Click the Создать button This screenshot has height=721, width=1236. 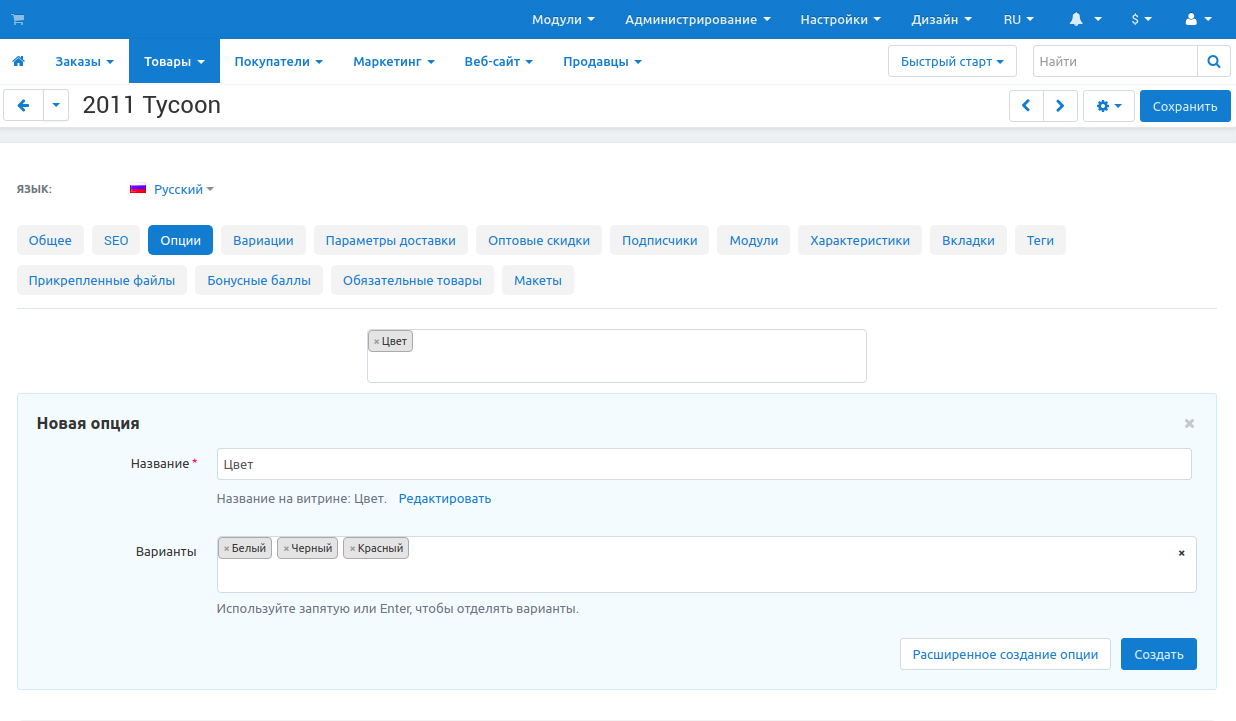point(1158,654)
